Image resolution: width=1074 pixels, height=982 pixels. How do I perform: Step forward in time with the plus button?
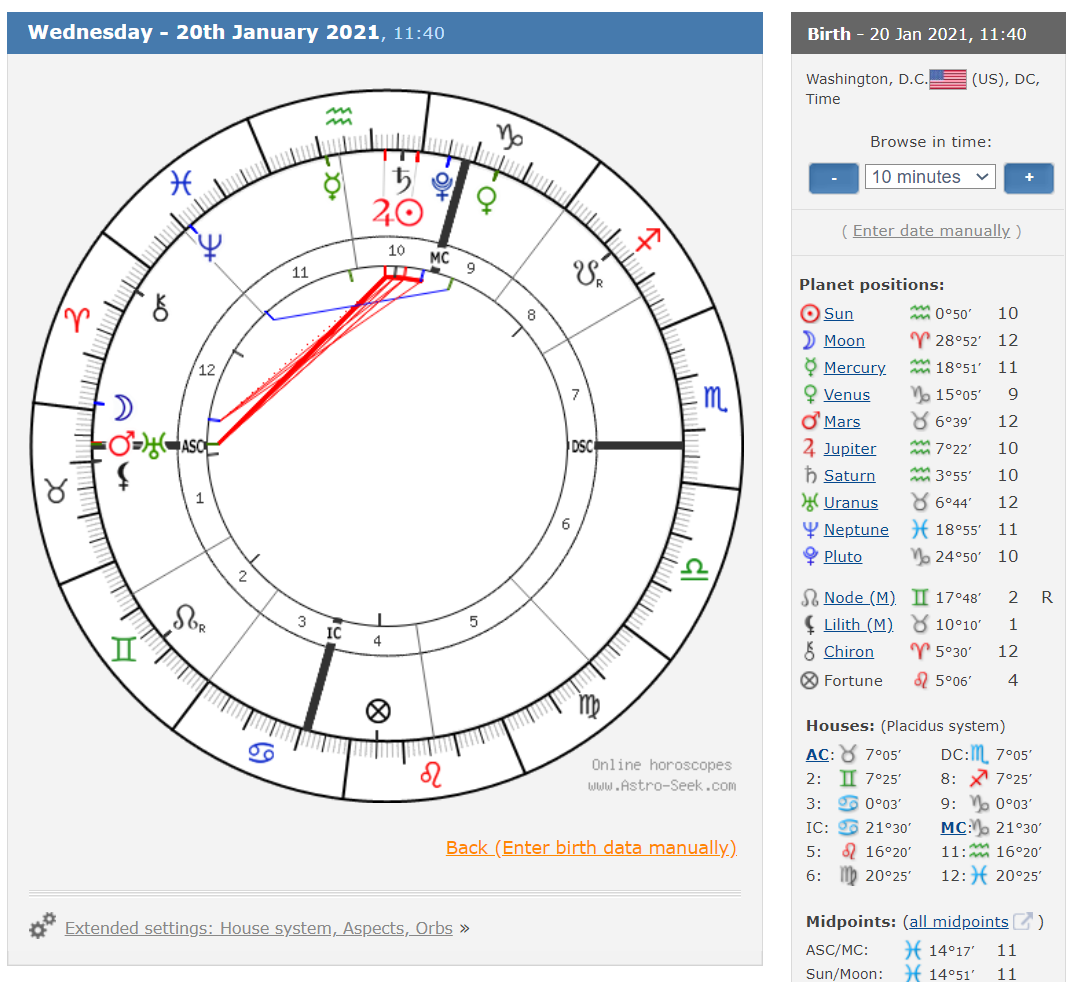coord(1029,178)
